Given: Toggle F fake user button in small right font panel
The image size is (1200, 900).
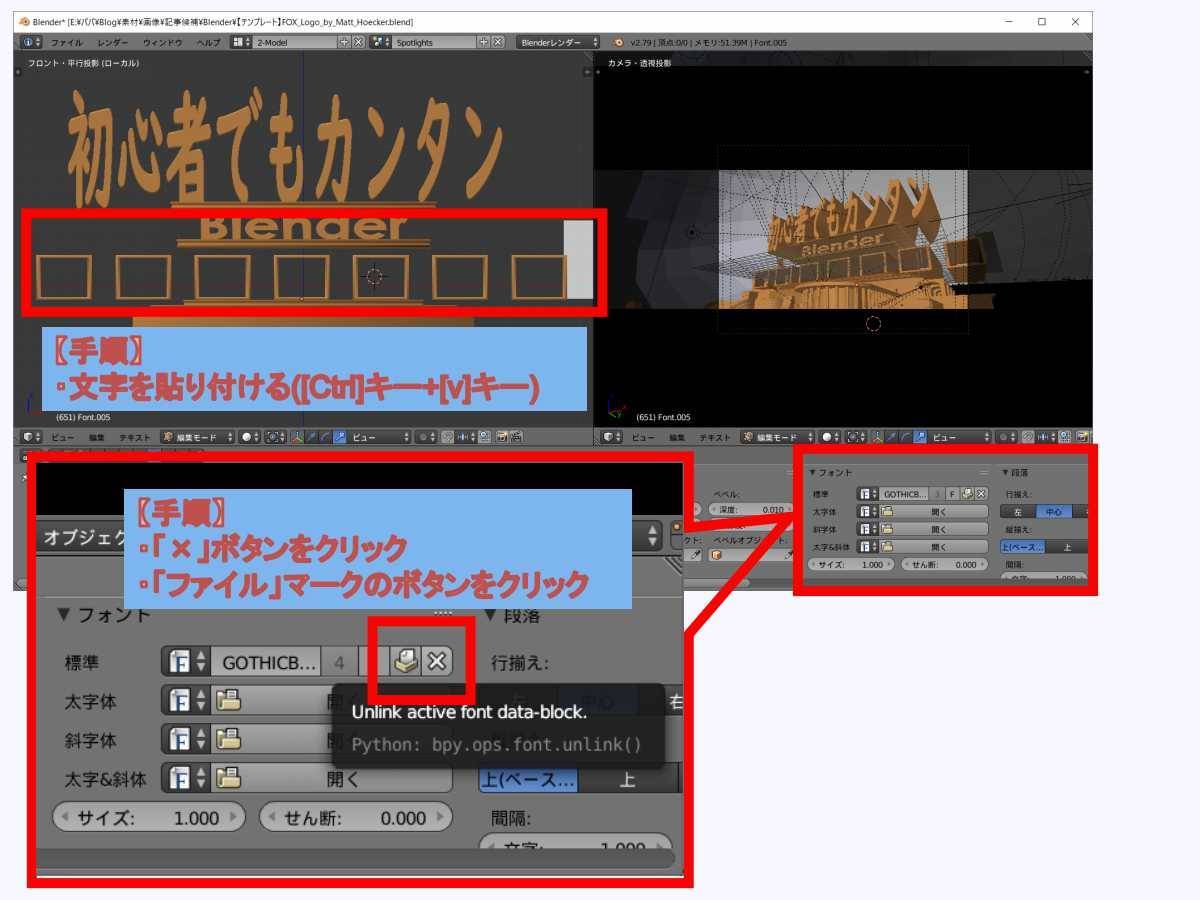Looking at the screenshot, I should [x=952, y=494].
